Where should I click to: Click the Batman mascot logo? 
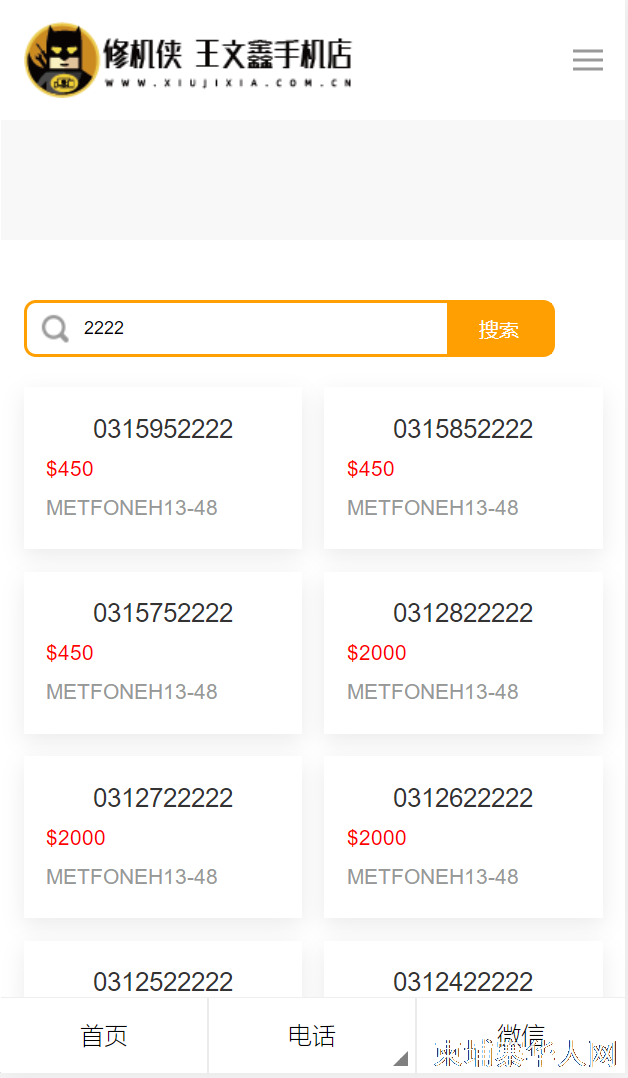(x=63, y=60)
